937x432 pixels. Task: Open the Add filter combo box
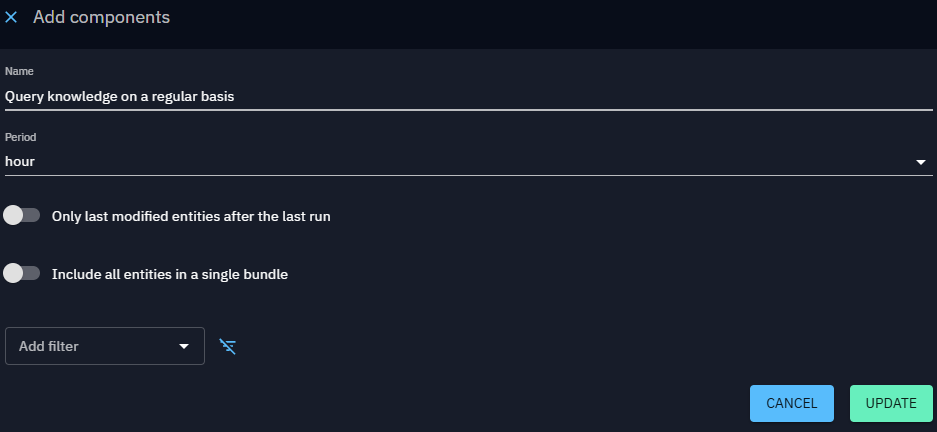coord(105,346)
